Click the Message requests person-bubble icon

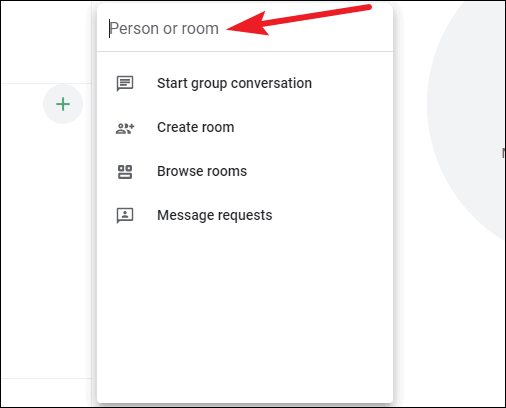coord(125,216)
